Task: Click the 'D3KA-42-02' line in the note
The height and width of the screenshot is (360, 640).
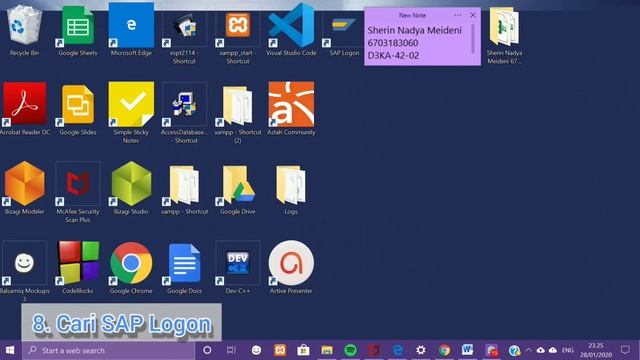Action: pos(393,56)
